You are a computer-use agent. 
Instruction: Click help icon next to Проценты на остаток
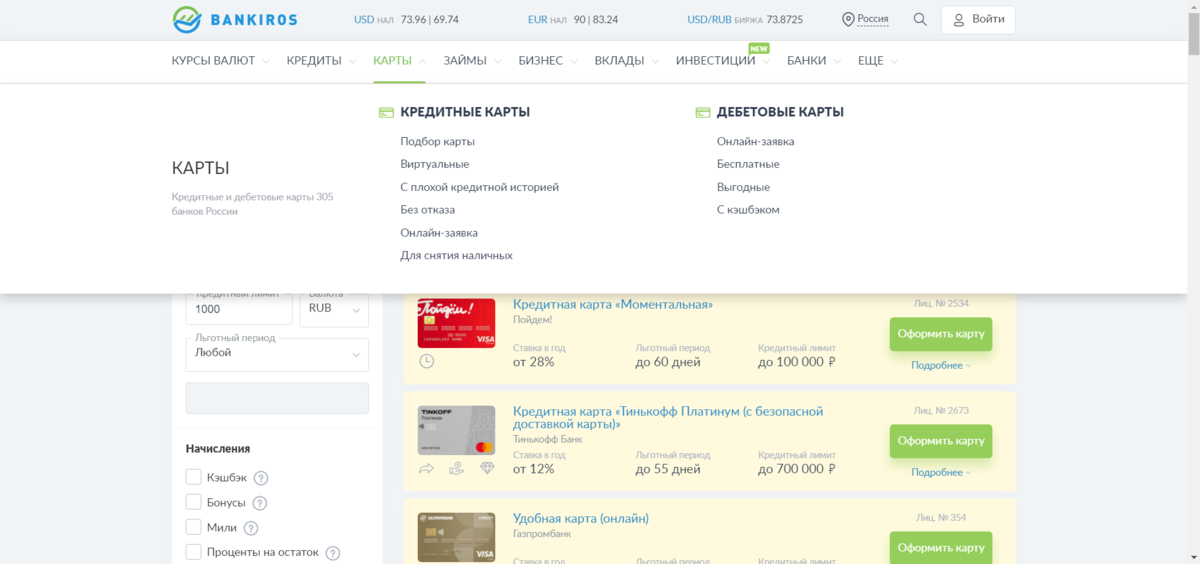click(333, 553)
